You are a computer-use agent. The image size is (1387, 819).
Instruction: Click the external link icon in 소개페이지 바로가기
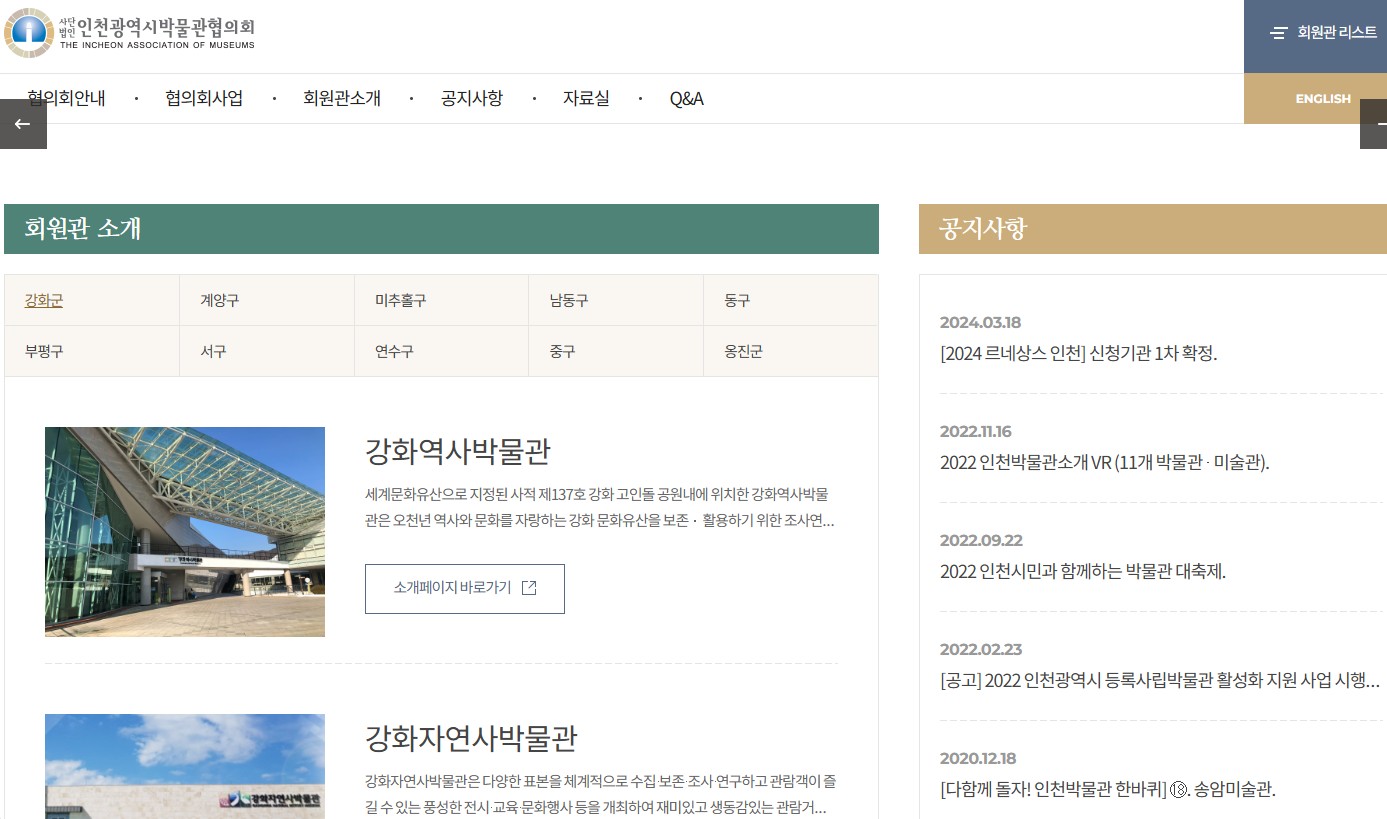529,588
